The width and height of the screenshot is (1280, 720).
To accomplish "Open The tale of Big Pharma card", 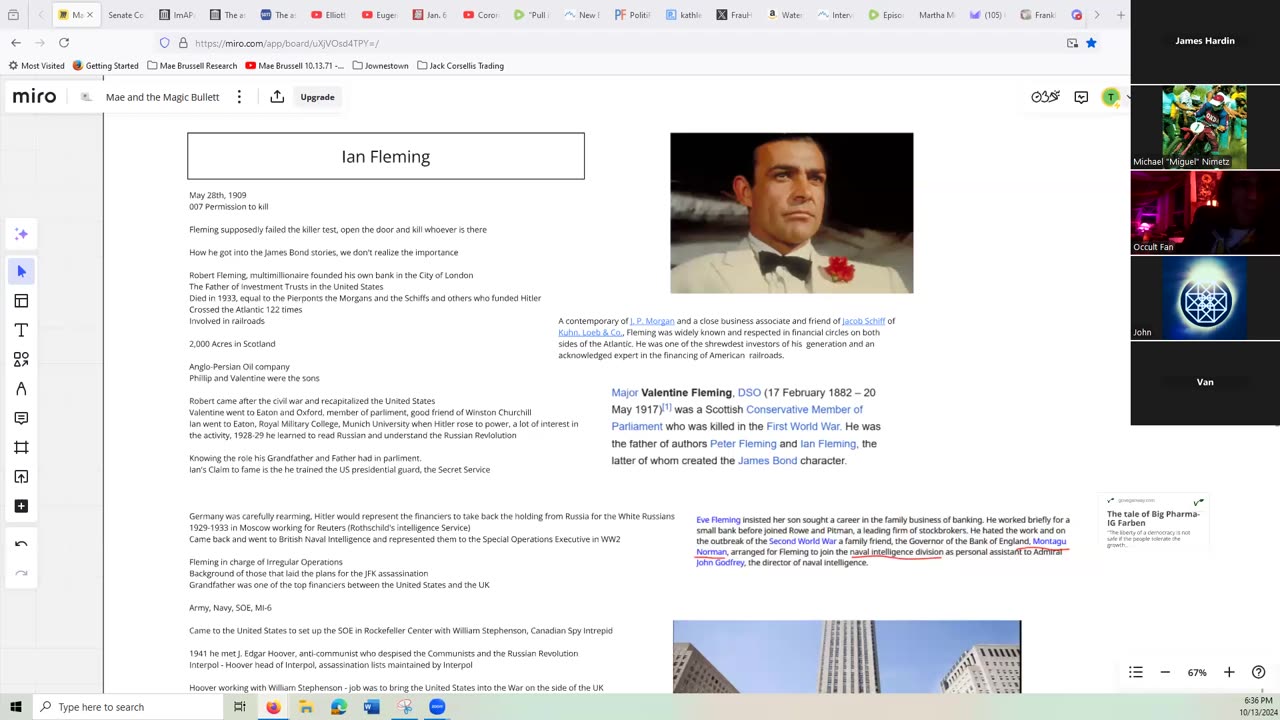I will pos(1153,522).
